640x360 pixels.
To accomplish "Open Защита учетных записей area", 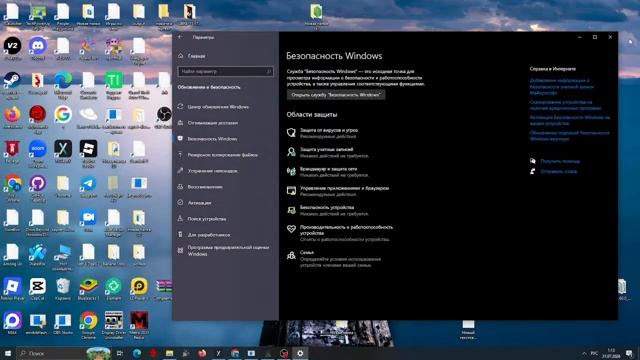I will click(327, 152).
